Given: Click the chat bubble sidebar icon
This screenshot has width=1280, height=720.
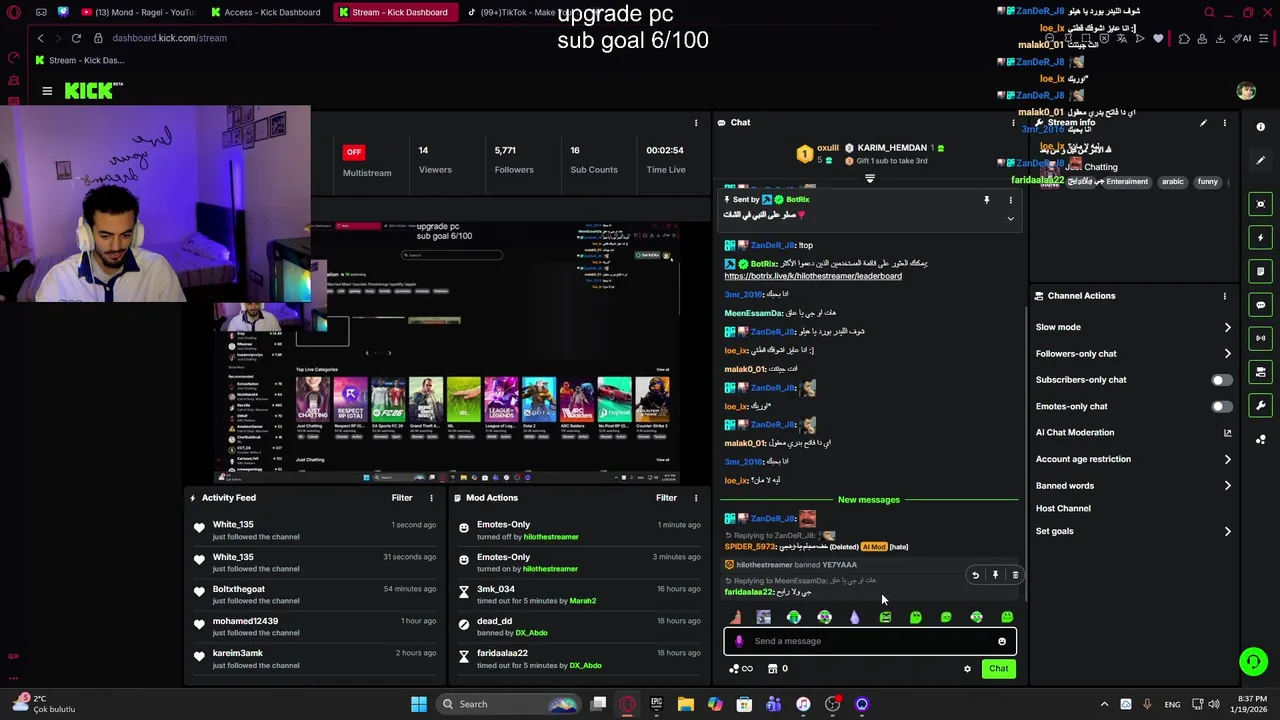Looking at the screenshot, I should click(1261, 305).
